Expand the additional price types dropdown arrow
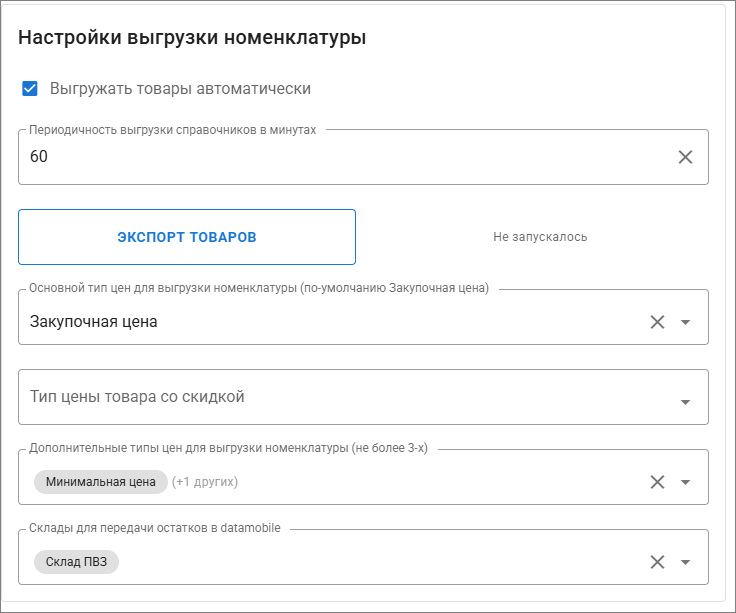The width and height of the screenshot is (736, 613). [x=685, y=482]
